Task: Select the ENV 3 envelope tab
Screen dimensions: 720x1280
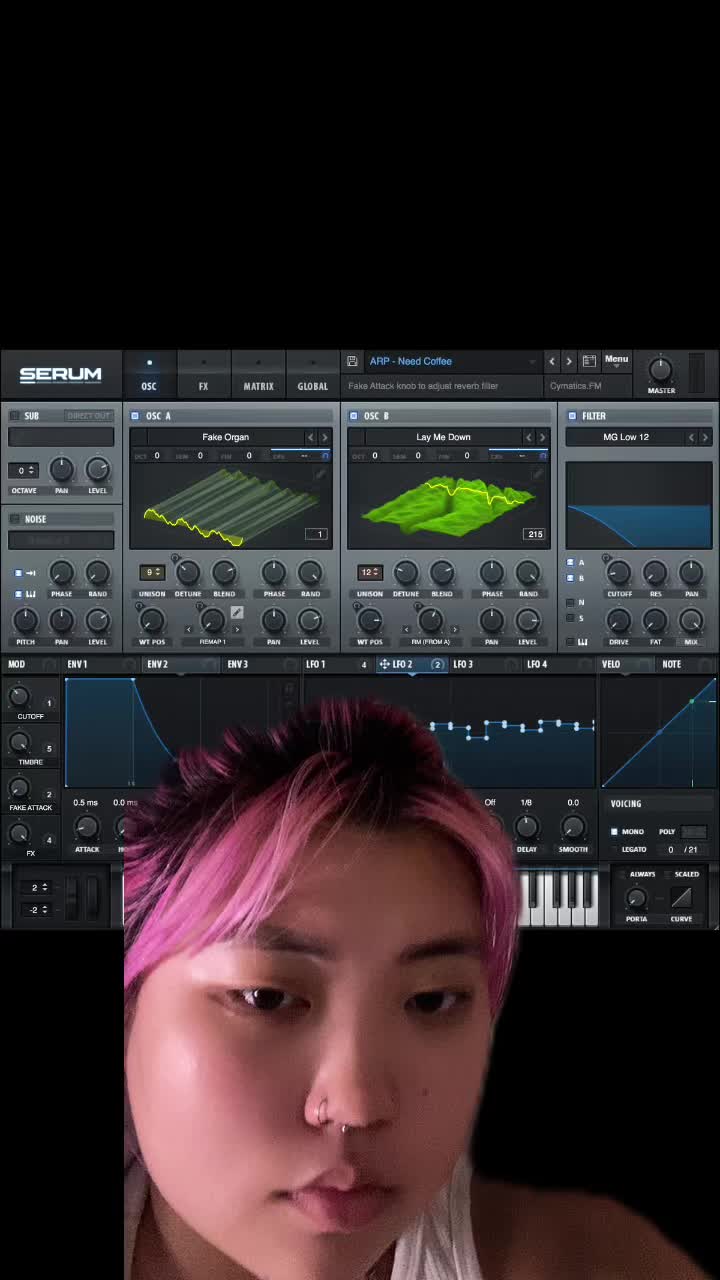Action: (237, 664)
